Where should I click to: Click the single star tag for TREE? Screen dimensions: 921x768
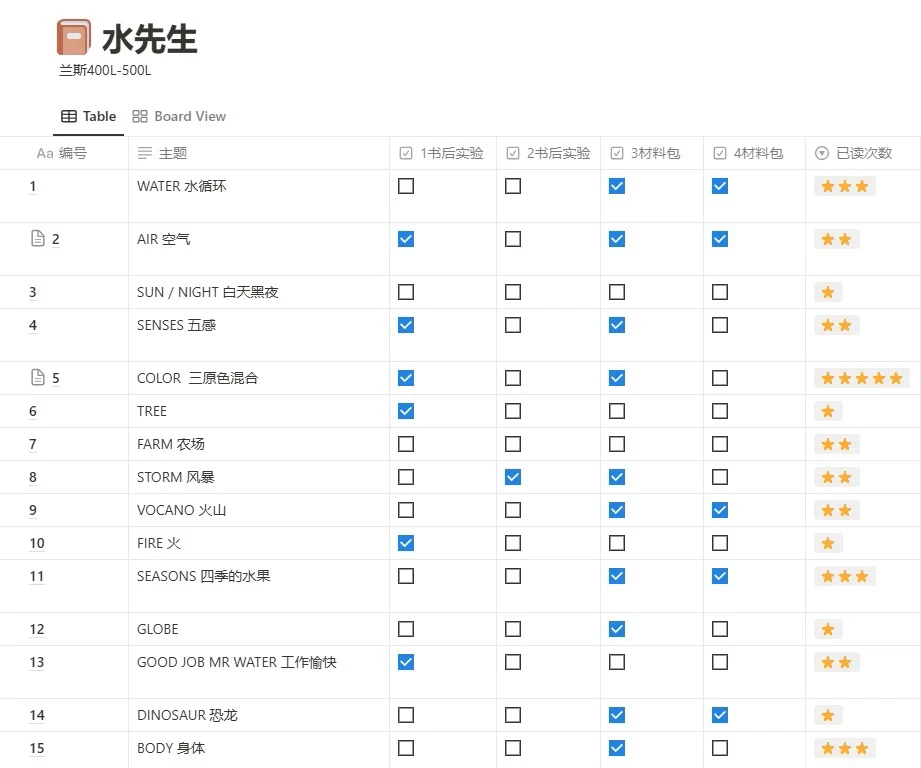point(828,411)
